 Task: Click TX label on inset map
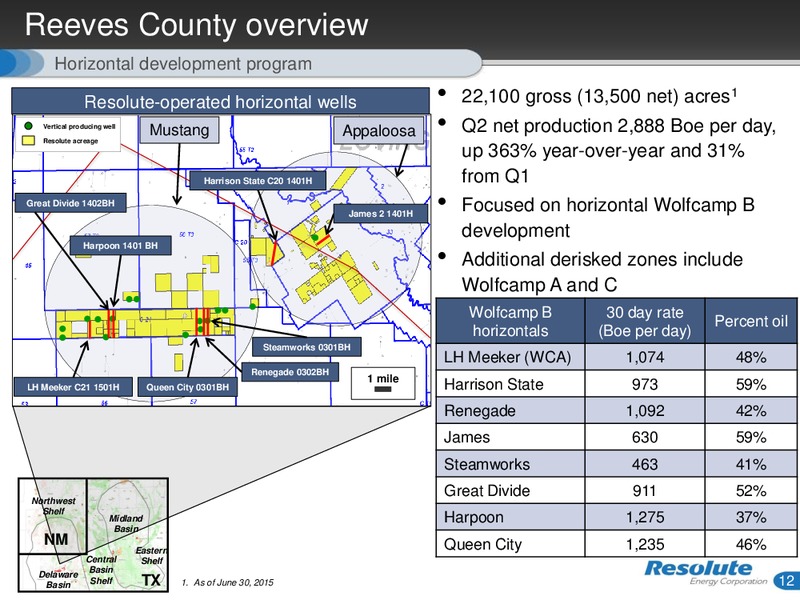(151, 580)
